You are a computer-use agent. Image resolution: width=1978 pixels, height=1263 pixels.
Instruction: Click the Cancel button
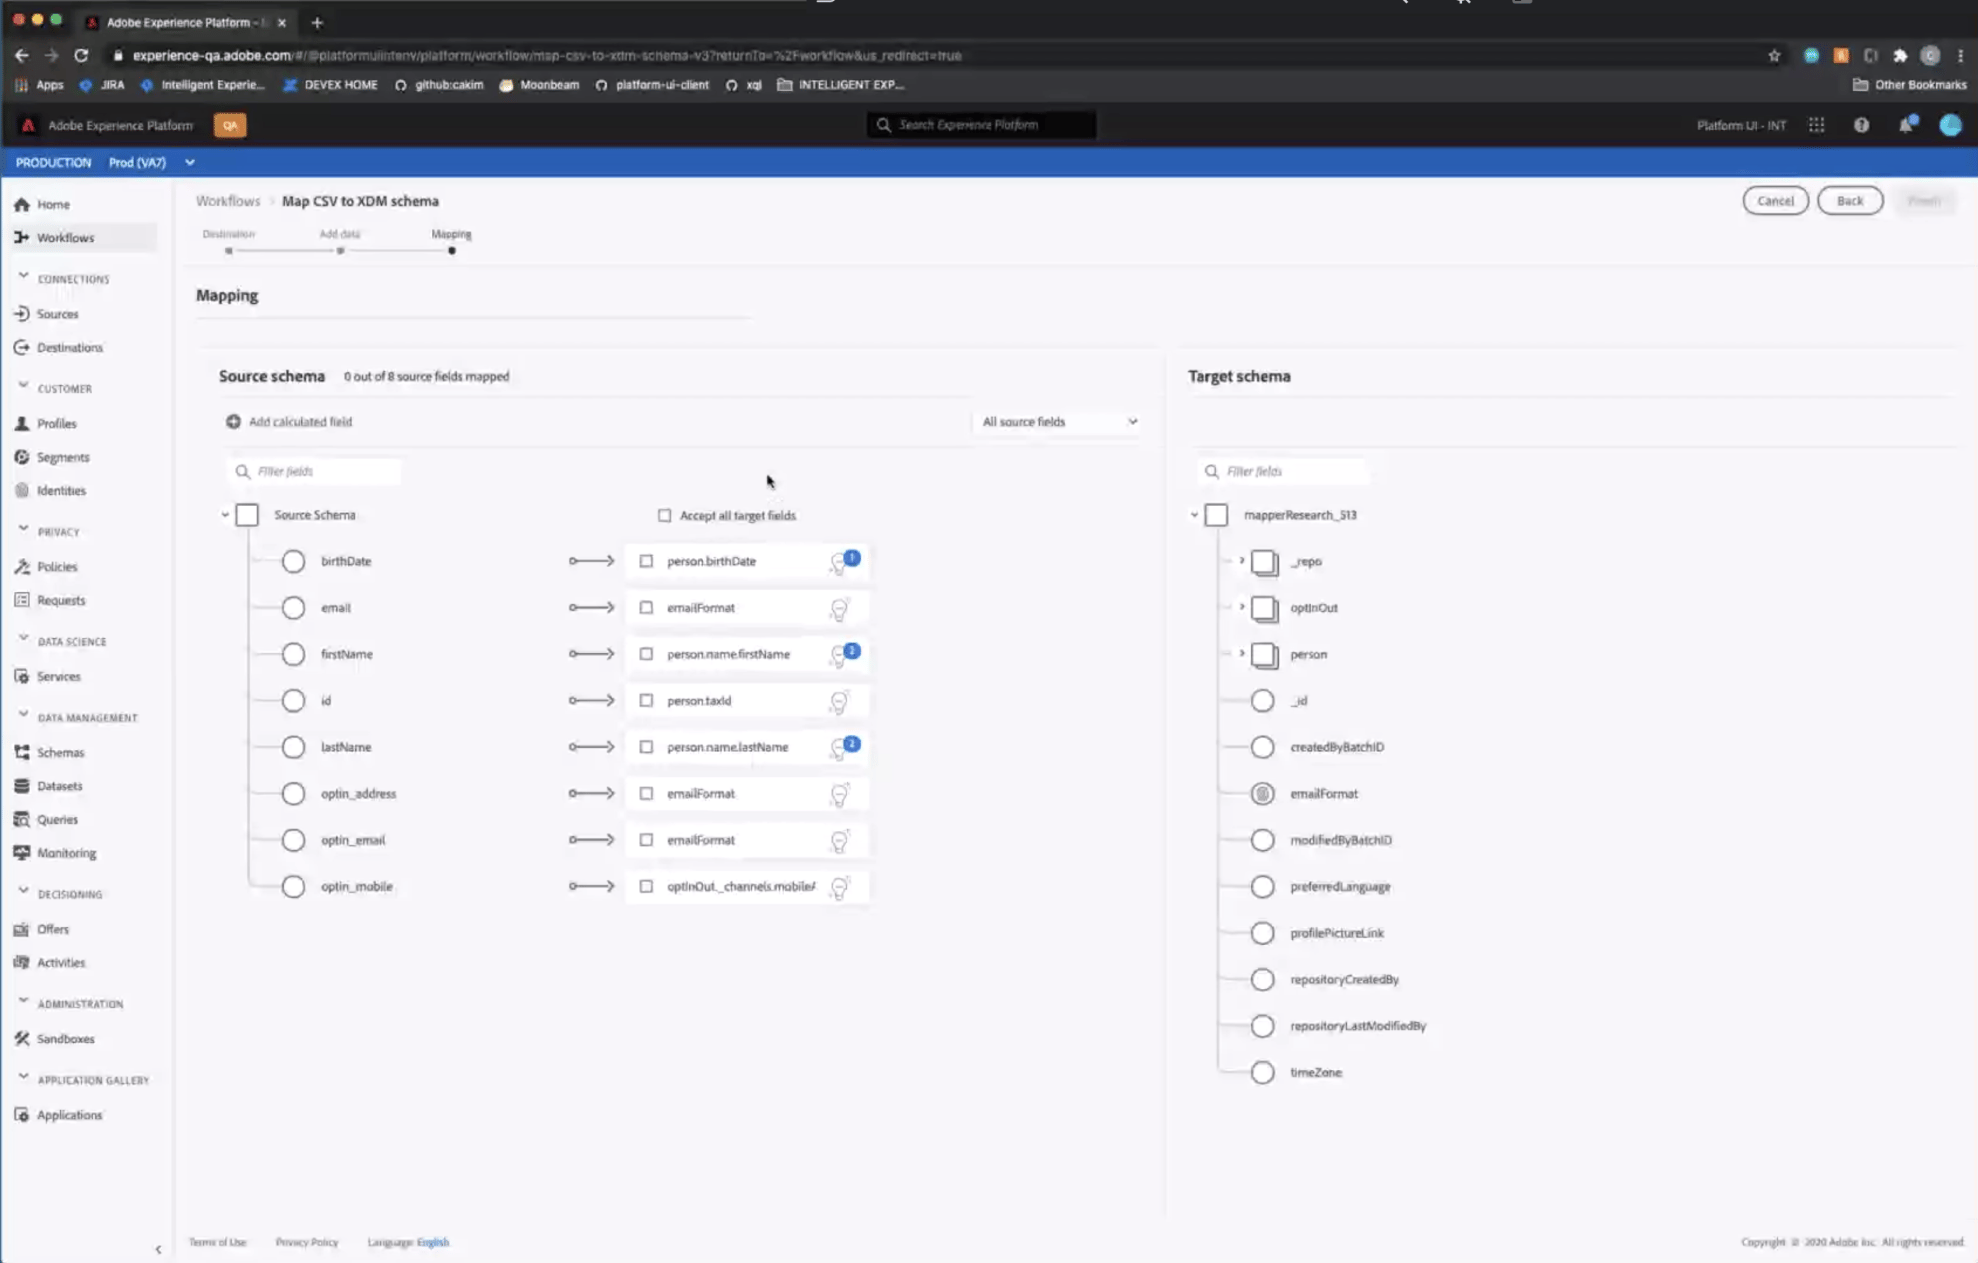(x=1775, y=201)
